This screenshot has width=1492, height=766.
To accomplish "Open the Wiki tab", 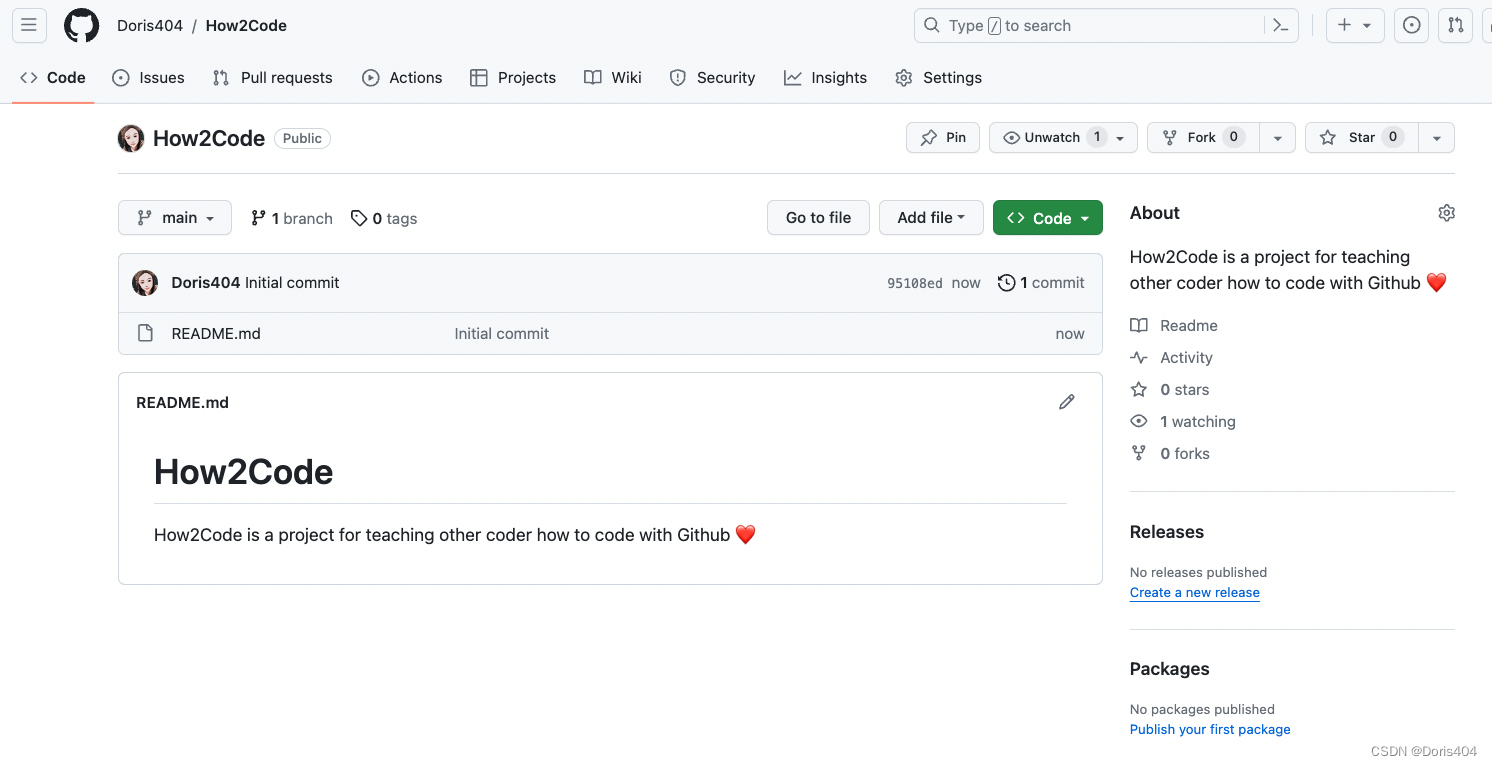I will 613,78.
